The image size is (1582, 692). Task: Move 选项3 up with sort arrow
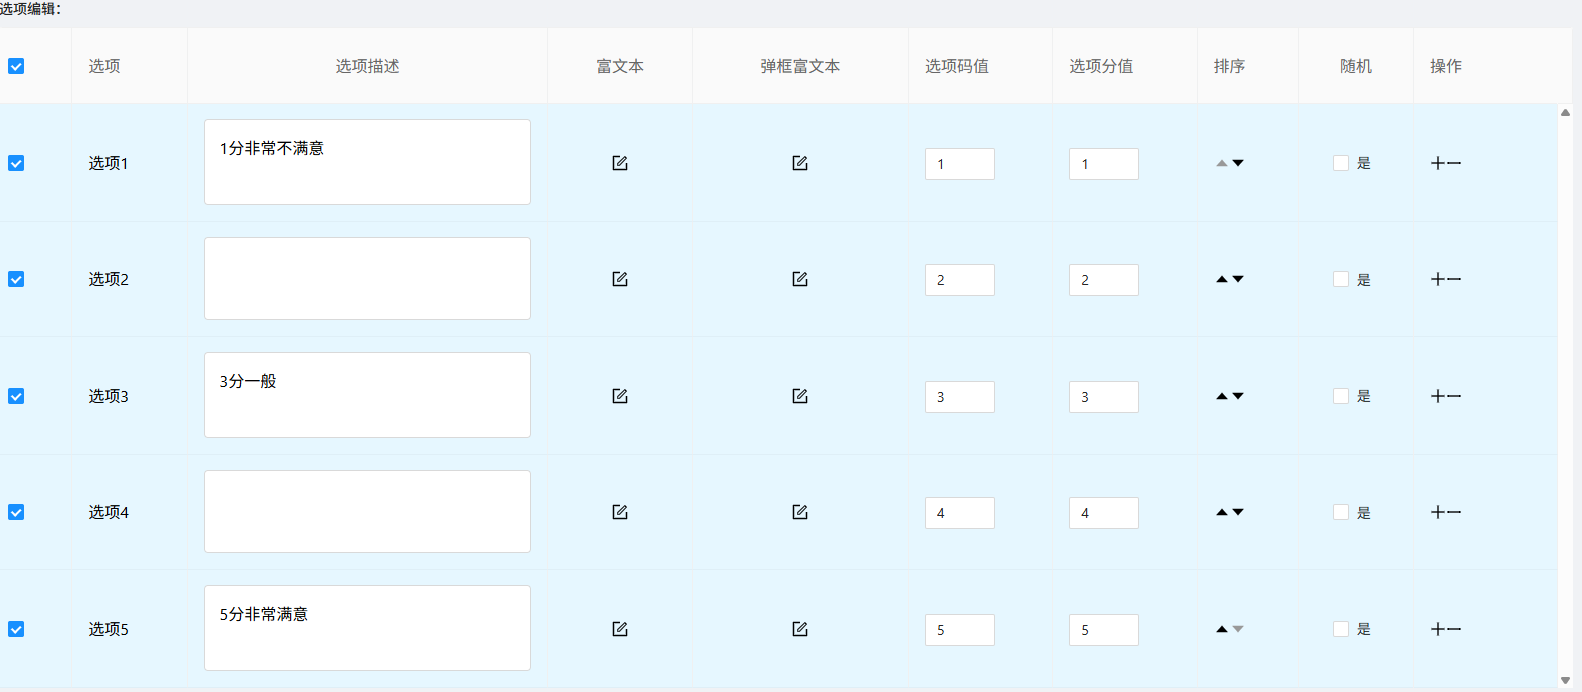[1222, 396]
